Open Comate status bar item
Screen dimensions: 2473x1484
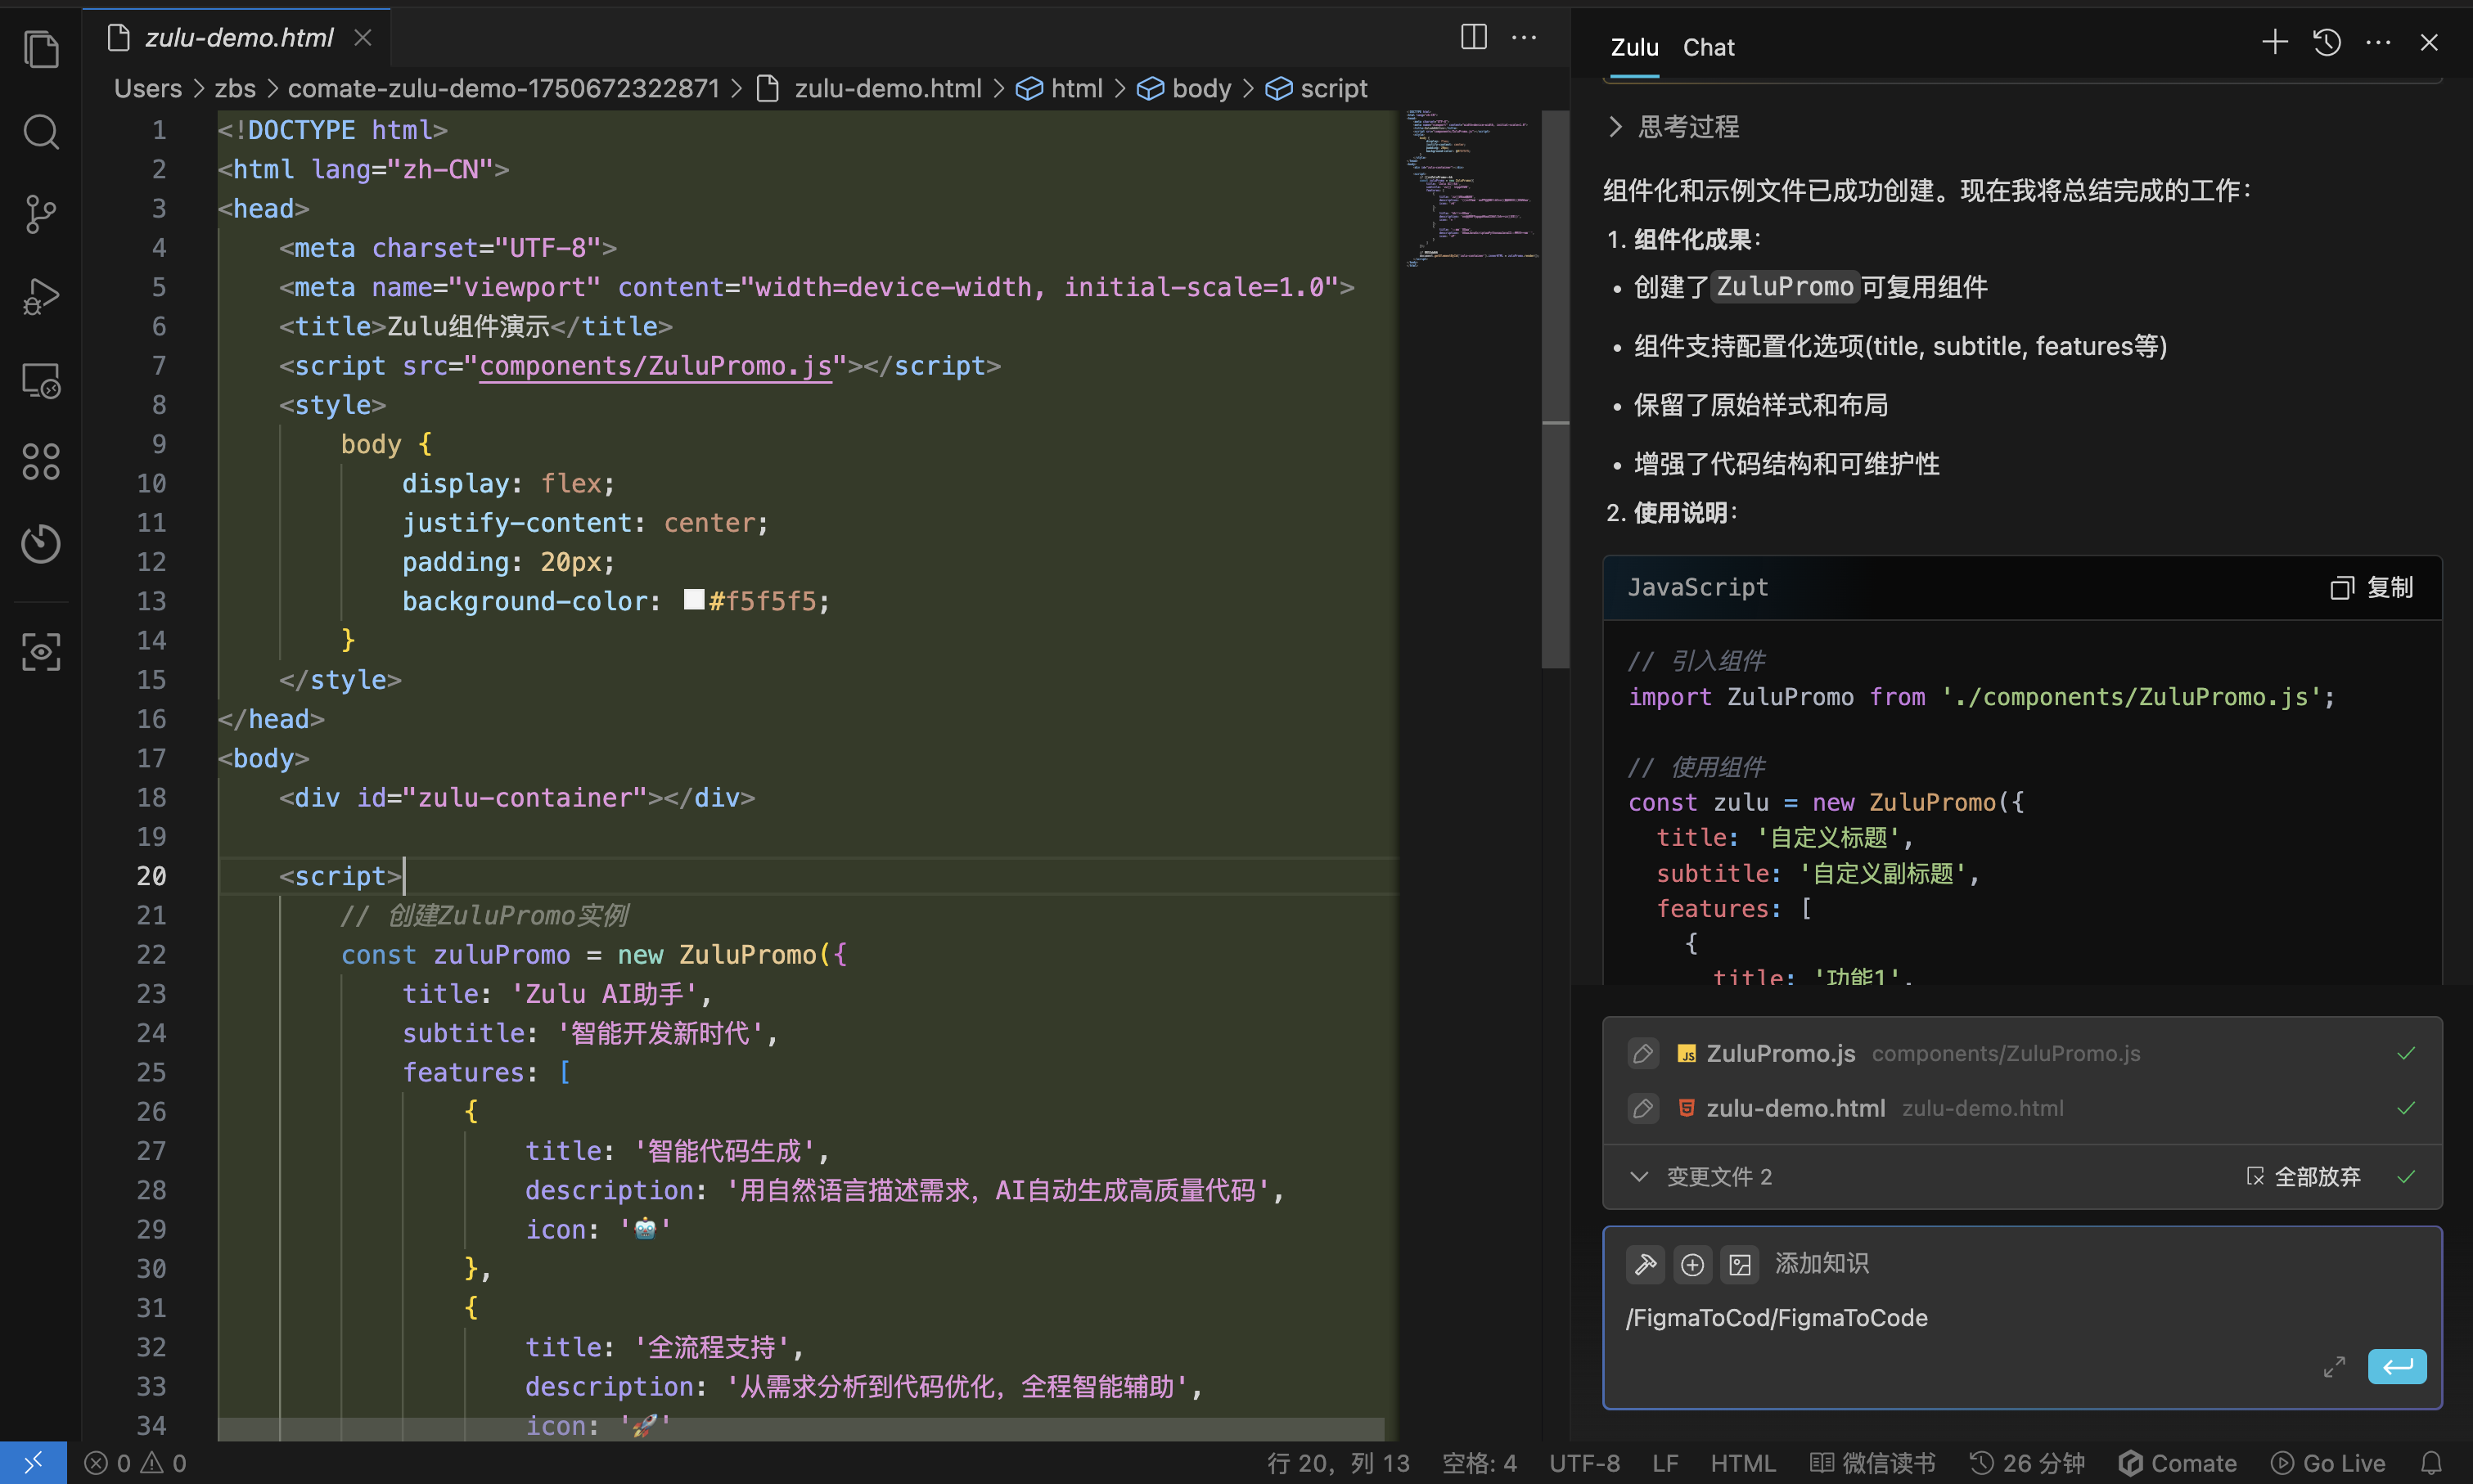[x=2177, y=1463]
